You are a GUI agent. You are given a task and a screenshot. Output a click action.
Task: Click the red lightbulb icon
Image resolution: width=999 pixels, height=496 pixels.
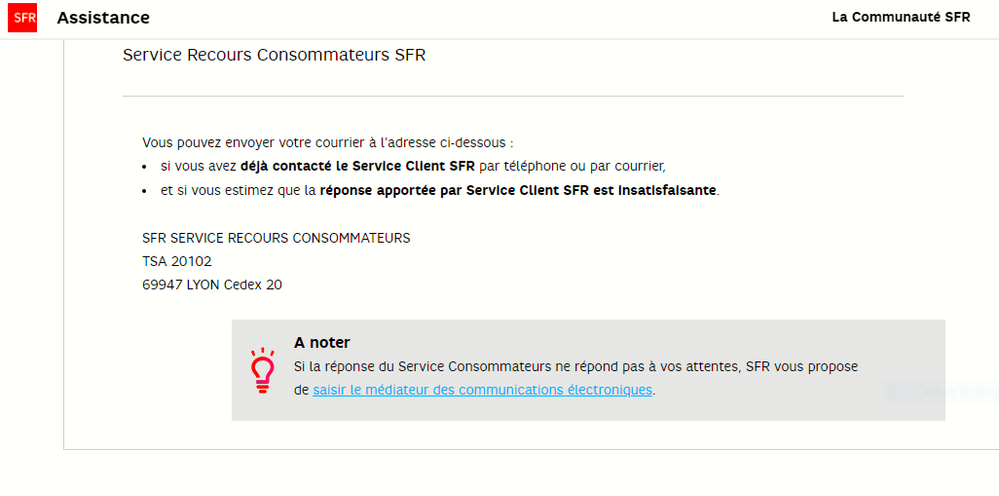coord(262,371)
